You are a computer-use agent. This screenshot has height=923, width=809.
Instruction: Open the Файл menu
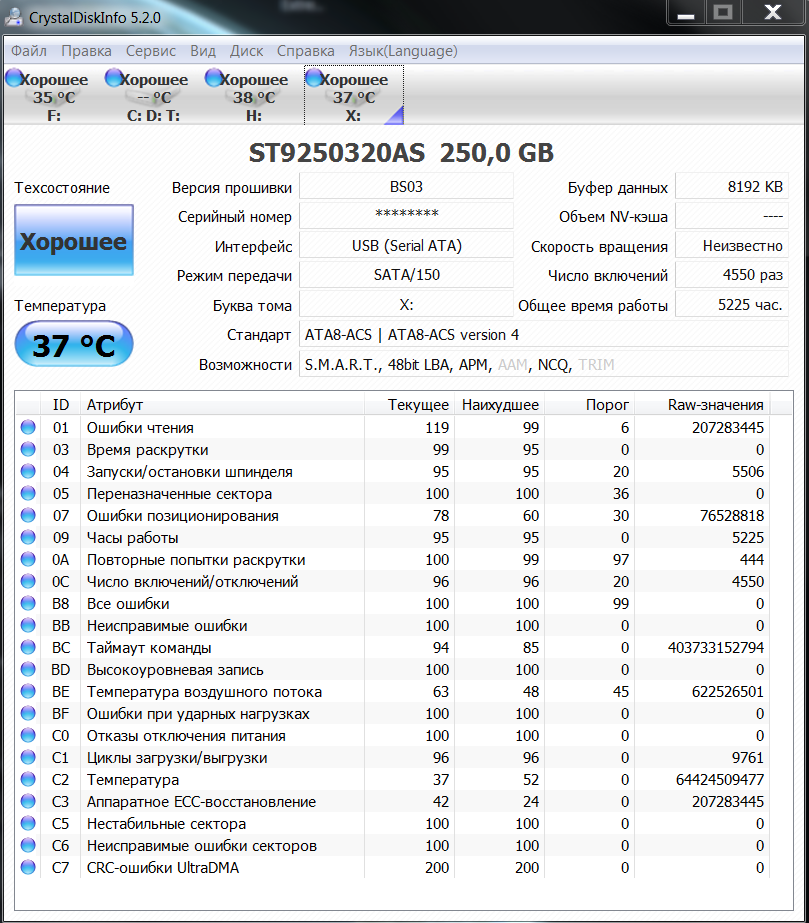click(x=29, y=51)
